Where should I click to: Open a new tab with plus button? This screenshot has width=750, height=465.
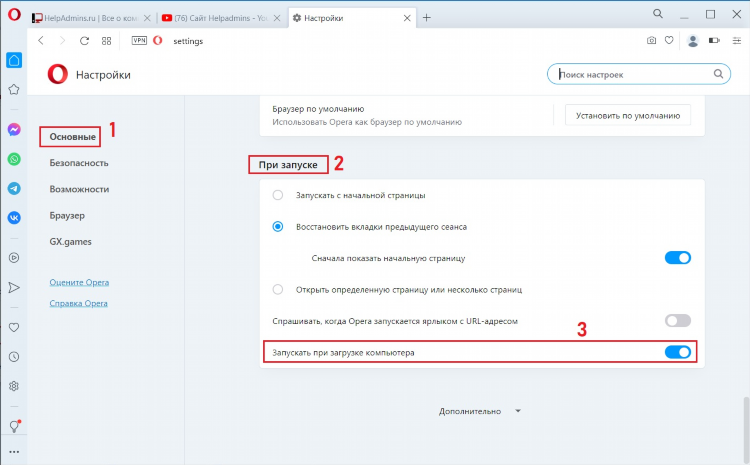[427, 18]
